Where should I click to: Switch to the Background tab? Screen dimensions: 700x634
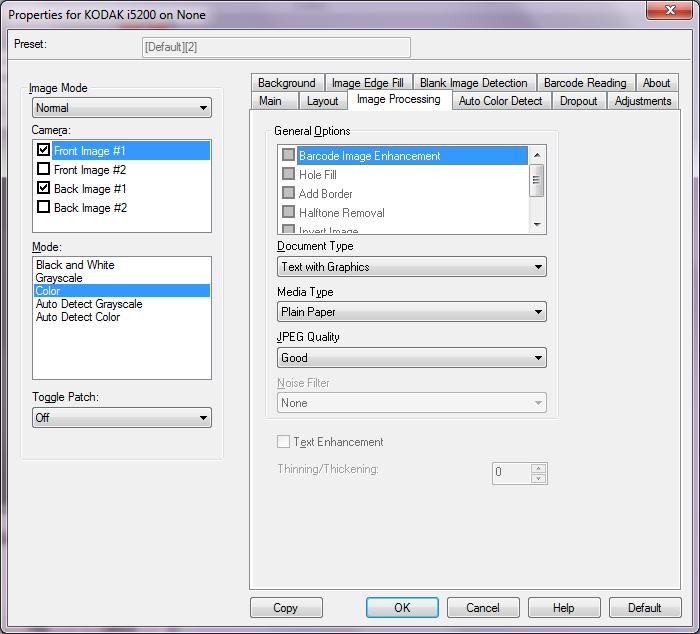[287, 83]
